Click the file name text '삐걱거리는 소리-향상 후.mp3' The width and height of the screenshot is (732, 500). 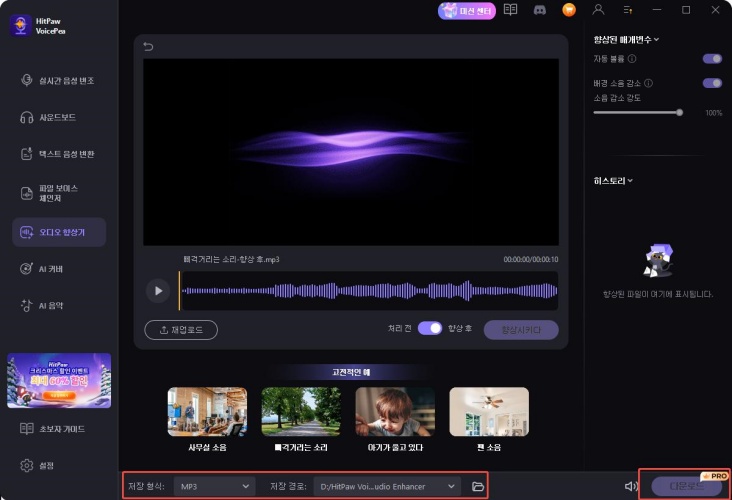click(x=231, y=259)
